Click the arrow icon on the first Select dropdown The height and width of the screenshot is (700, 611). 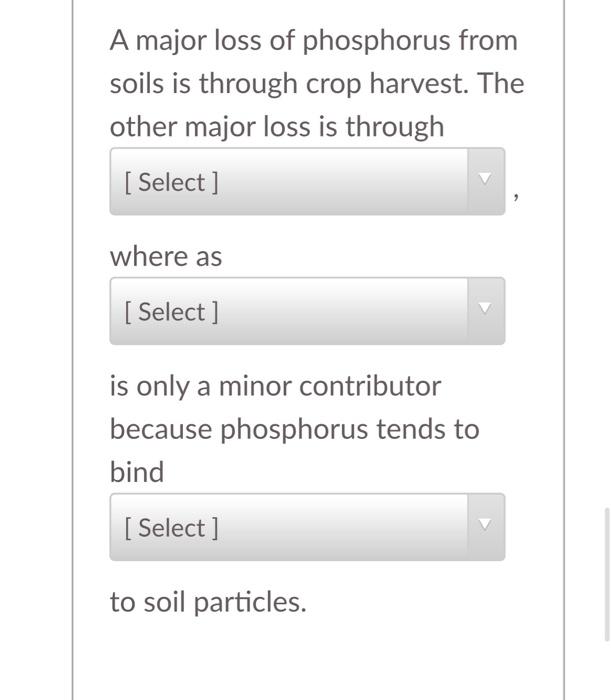pyautogui.click(x=485, y=180)
